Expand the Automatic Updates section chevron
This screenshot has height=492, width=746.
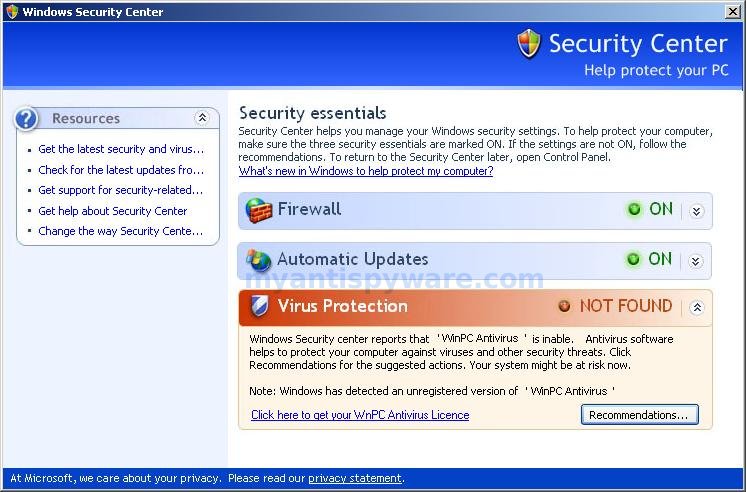coord(696,261)
